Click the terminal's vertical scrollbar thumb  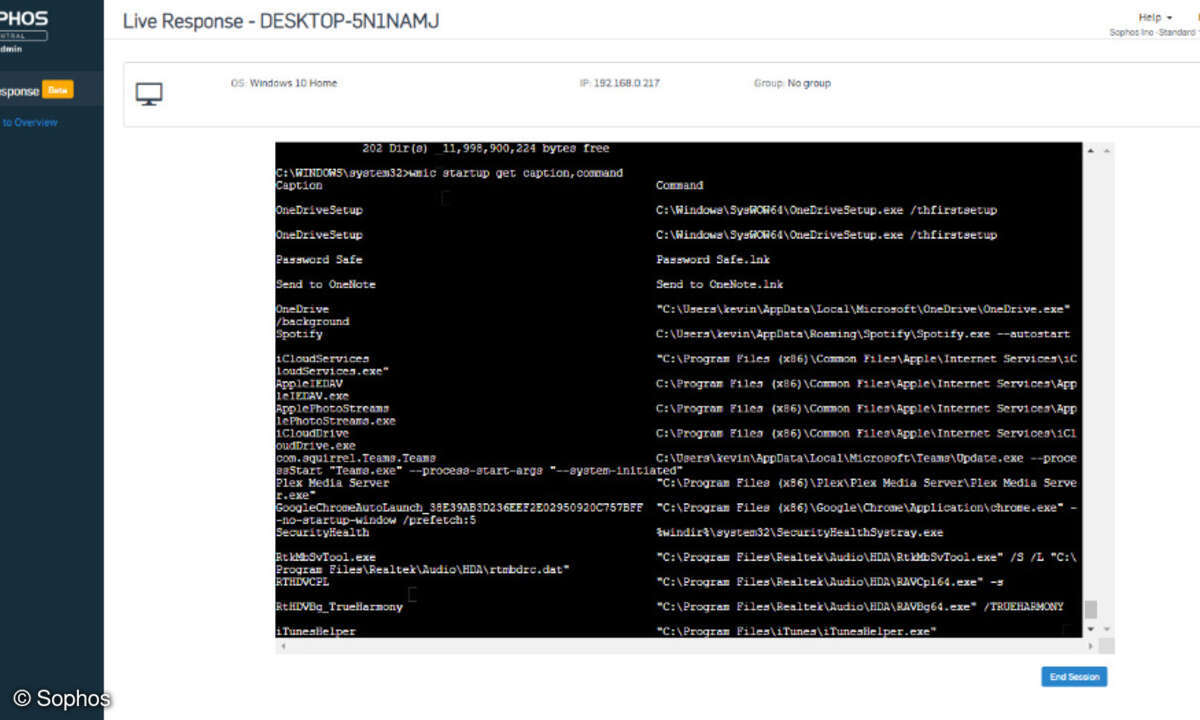[1090, 609]
